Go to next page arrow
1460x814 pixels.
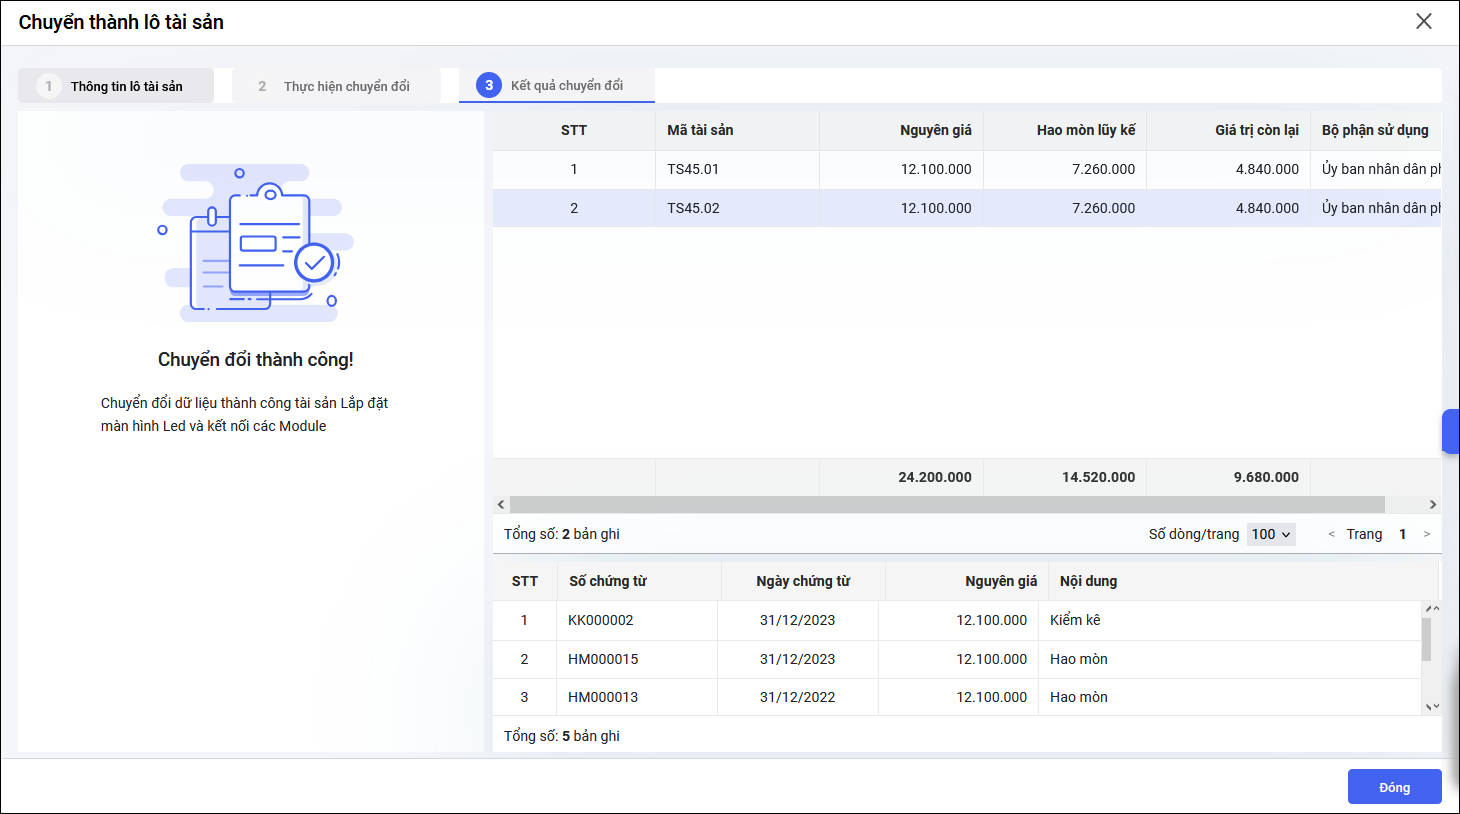click(x=1427, y=534)
